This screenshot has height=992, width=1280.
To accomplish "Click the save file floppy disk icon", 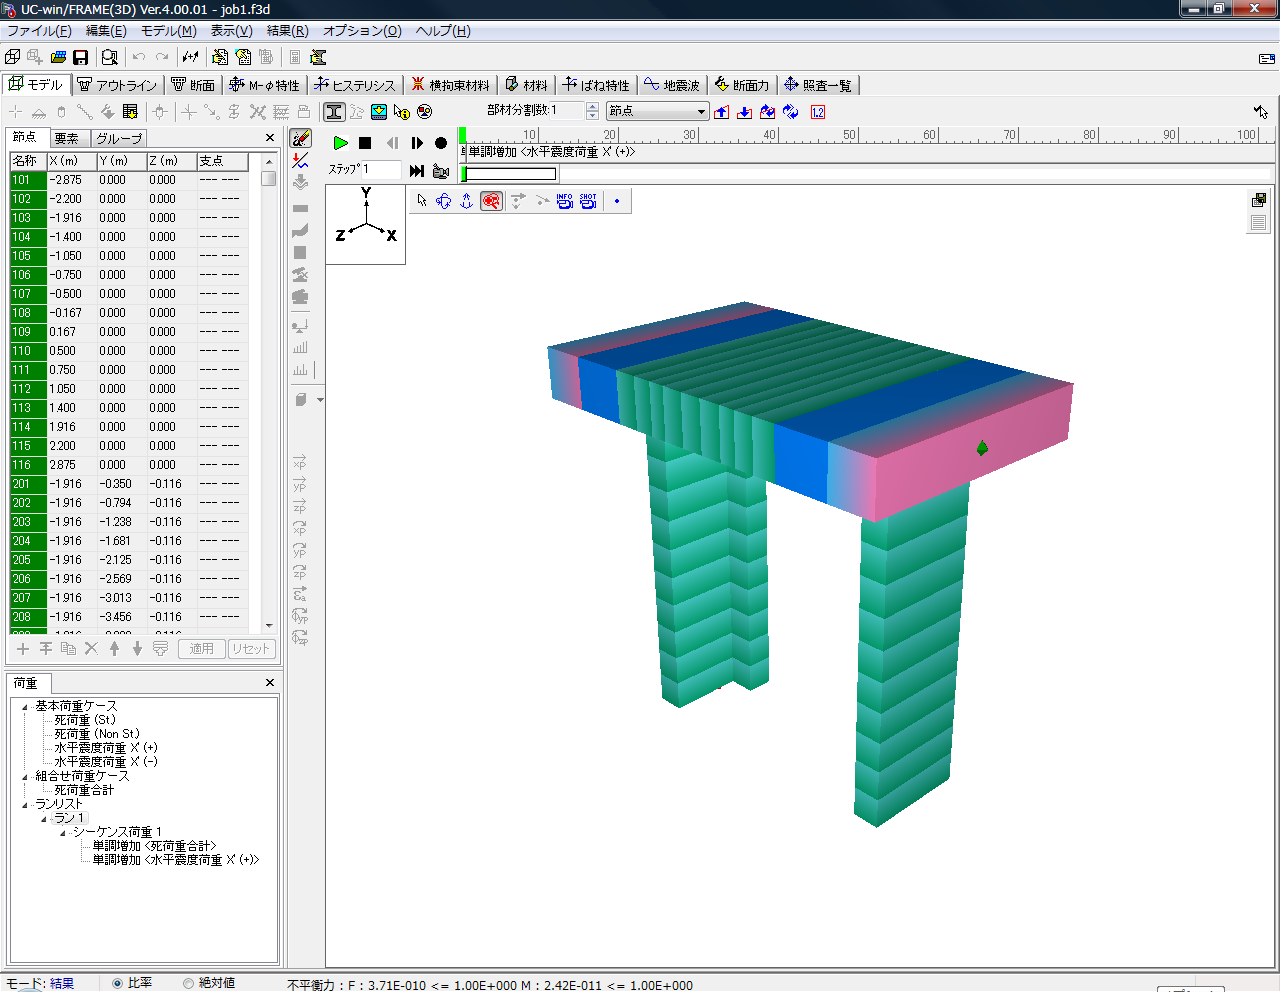I will [81, 58].
